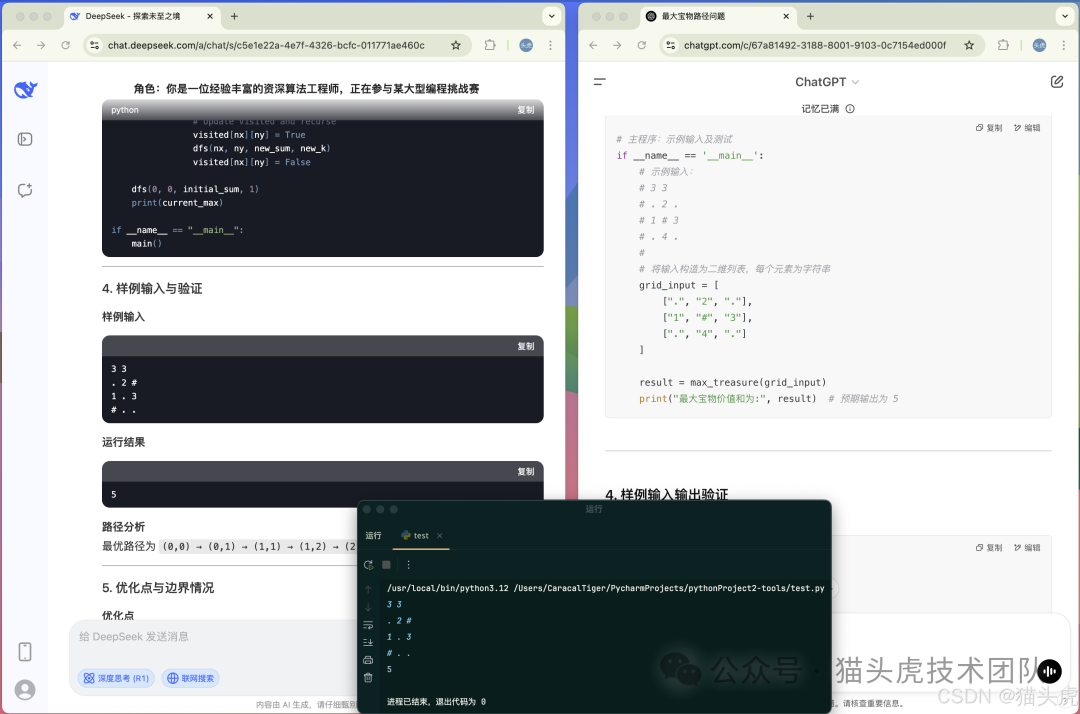
Task: Open the DeepSeek user avatar
Action: pos(25,690)
